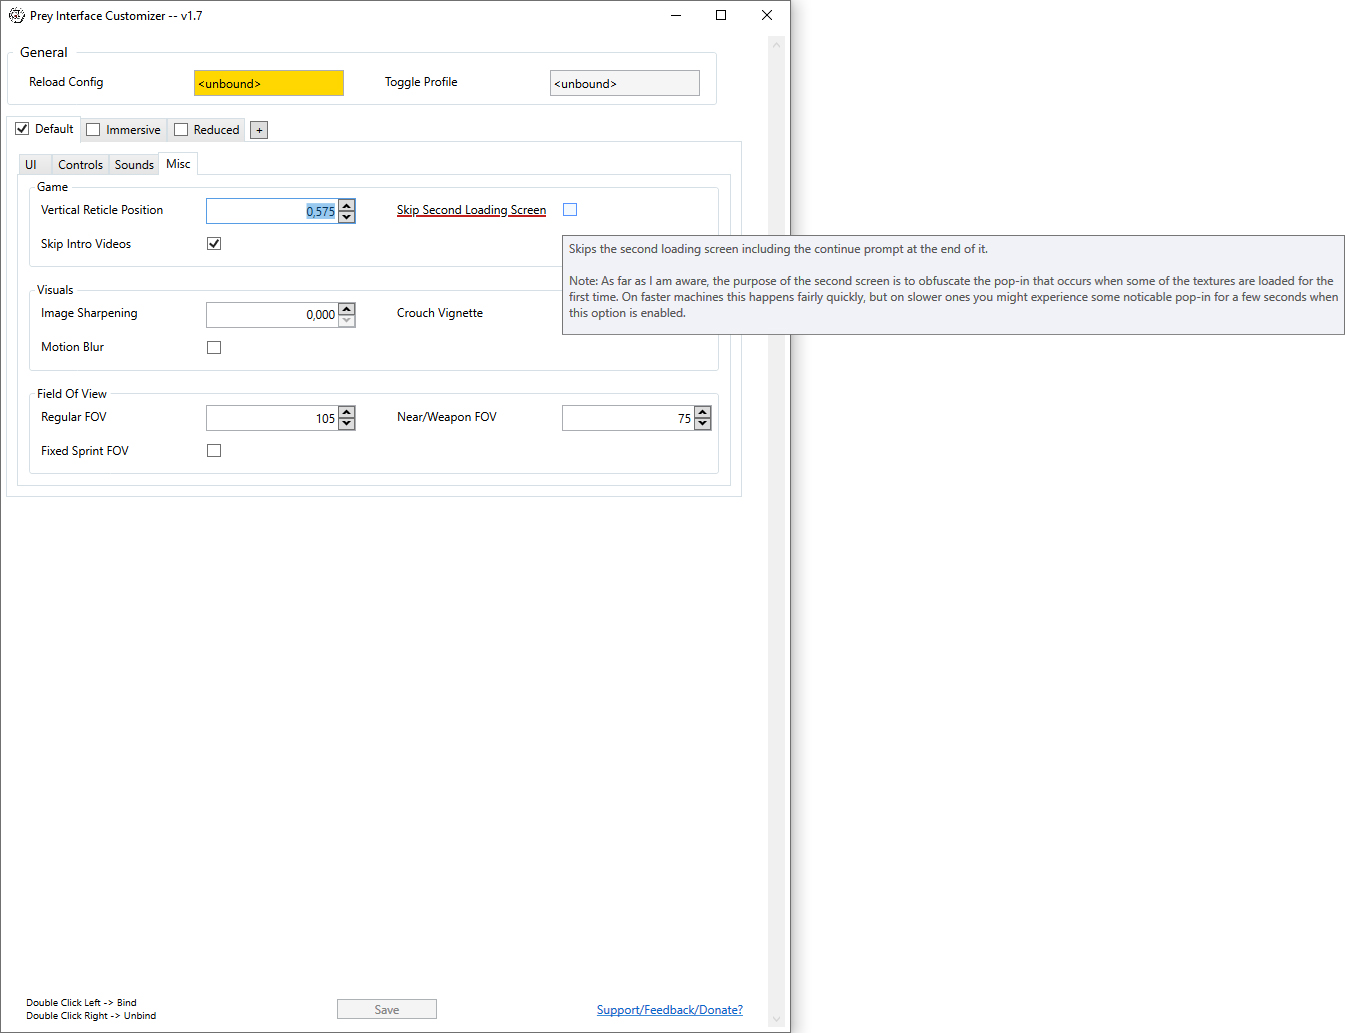Click the Toggle Profile keybind box
The image size is (1345, 1033).
click(x=625, y=83)
